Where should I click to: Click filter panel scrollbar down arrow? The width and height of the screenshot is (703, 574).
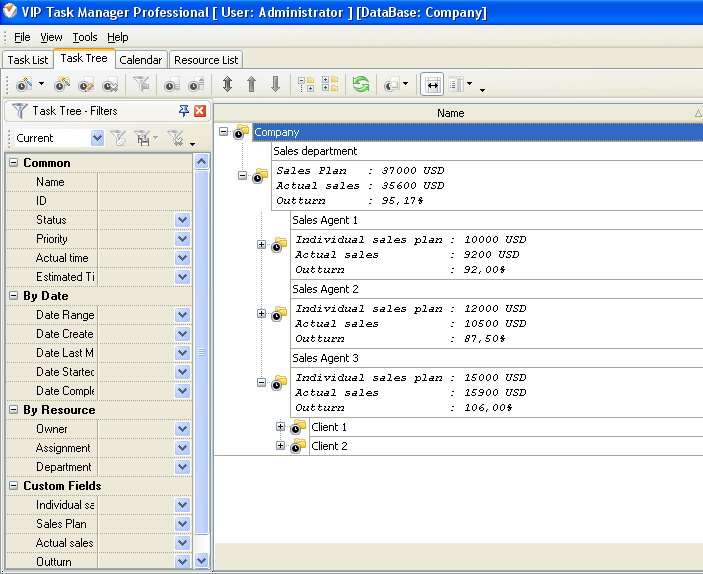(x=202, y=561)
